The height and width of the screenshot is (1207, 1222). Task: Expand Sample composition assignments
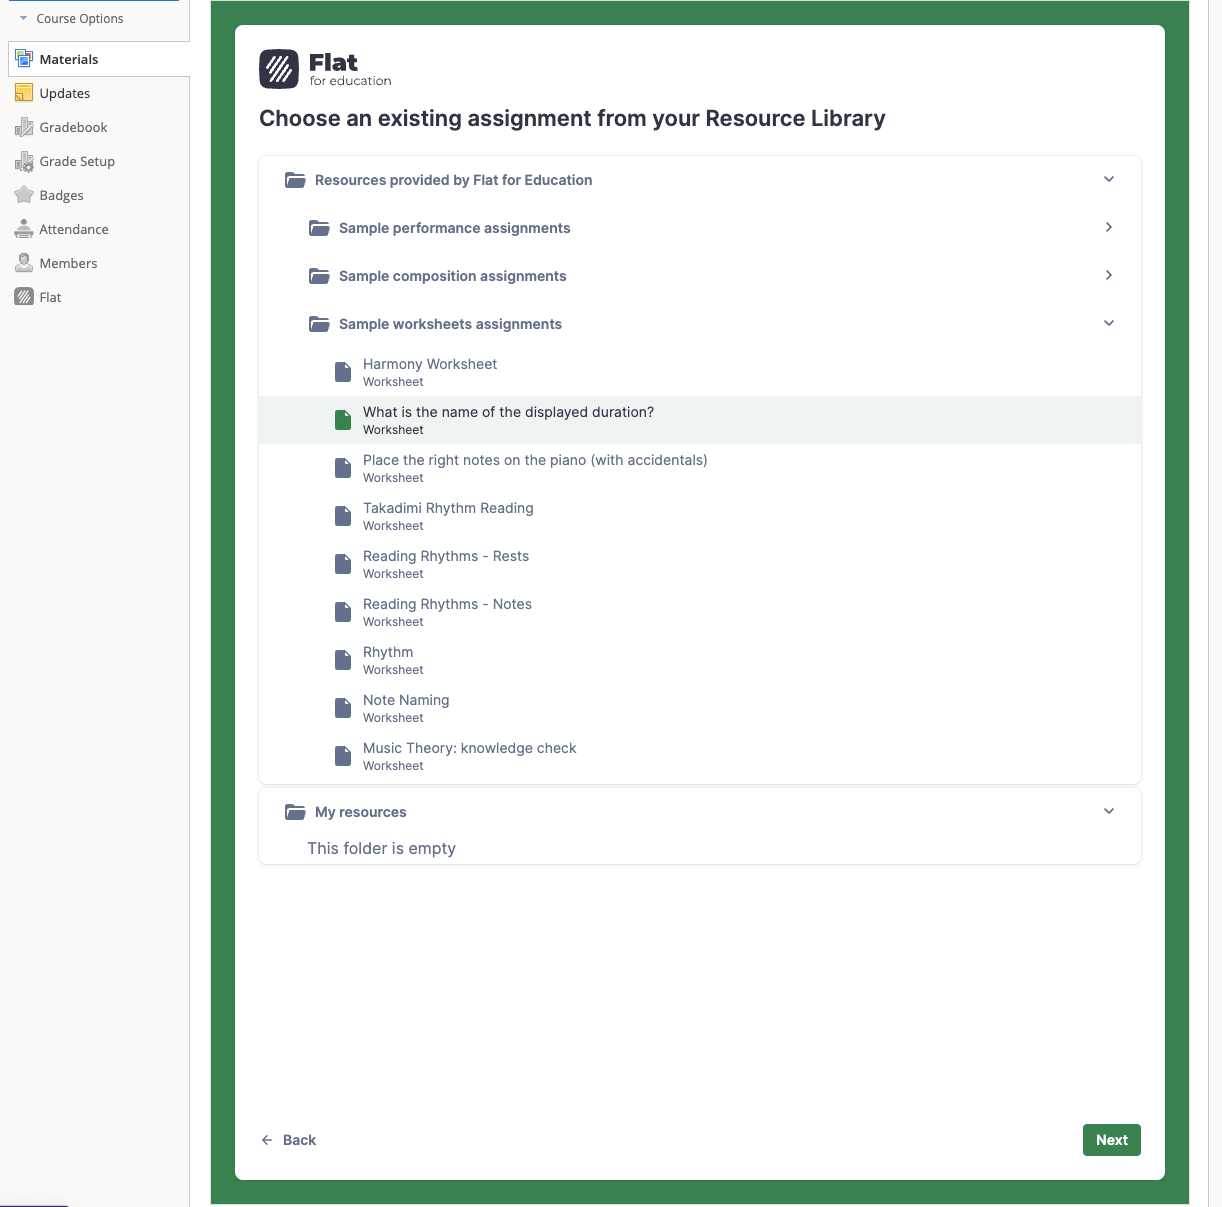[1108, 275]
